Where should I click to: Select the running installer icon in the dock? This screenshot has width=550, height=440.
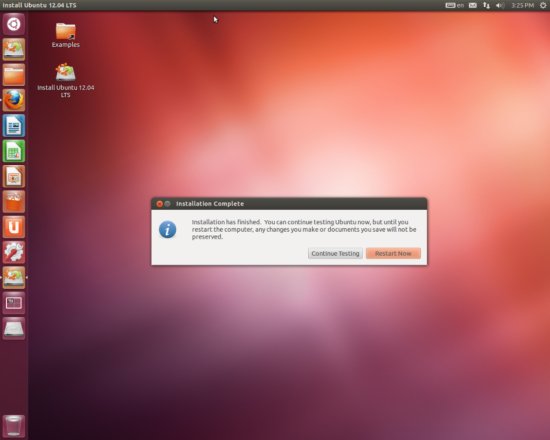(x=14, y=277)
